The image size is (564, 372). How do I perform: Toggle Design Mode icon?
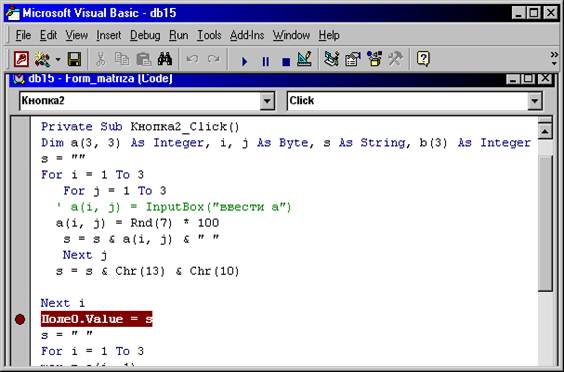[x=304, y=59]
